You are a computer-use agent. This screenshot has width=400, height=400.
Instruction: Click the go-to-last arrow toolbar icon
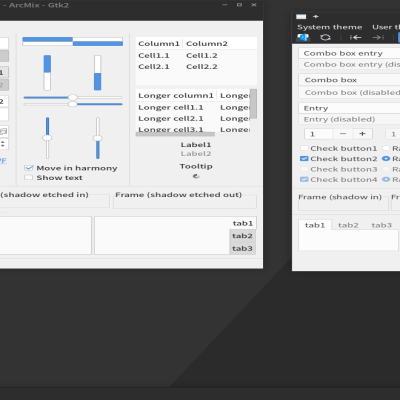click(x=378, y=37)
